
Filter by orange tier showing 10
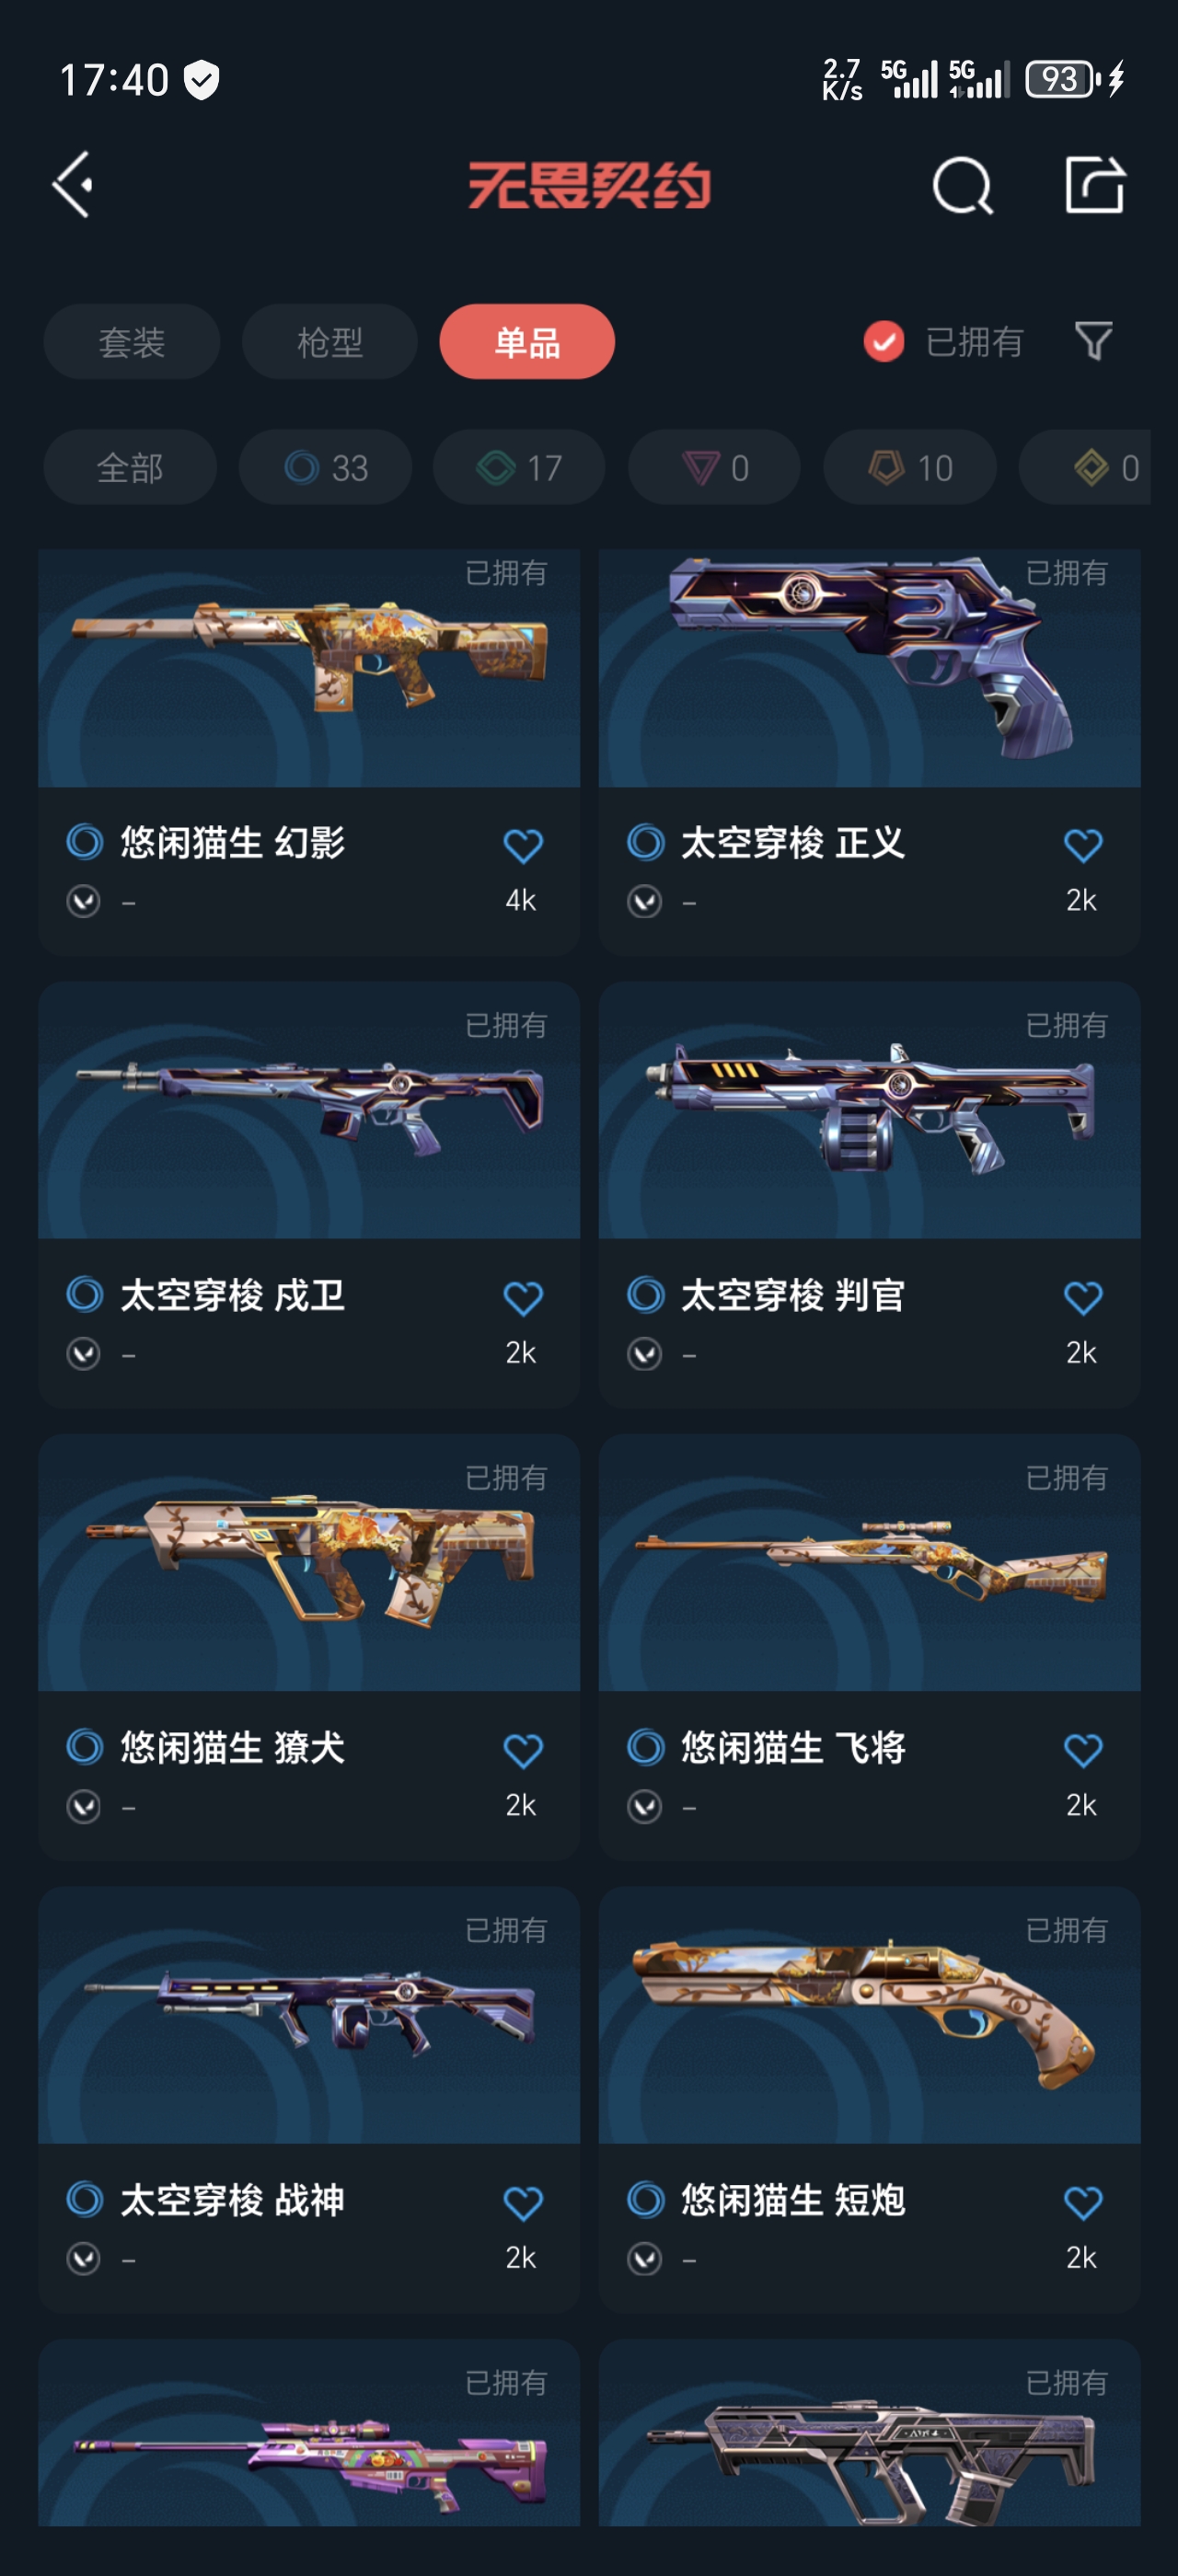[x=910, y=467]
